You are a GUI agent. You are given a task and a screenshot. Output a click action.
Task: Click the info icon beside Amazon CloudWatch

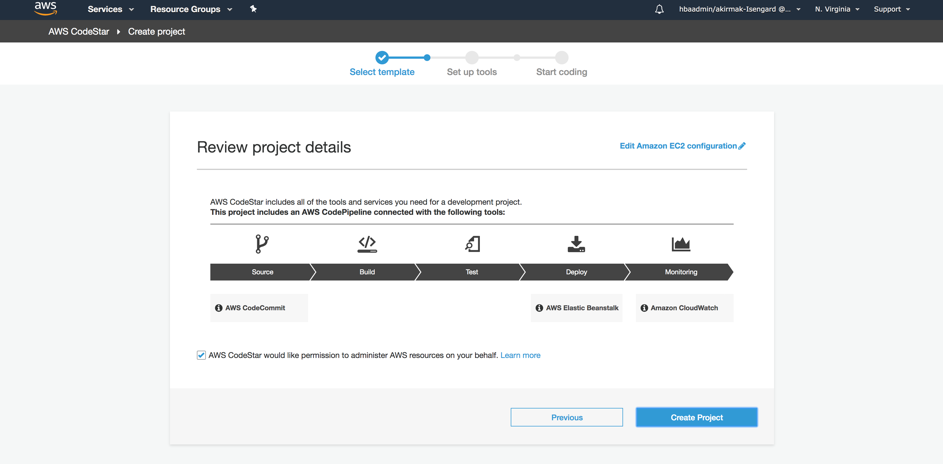click(x=644, y=308)
